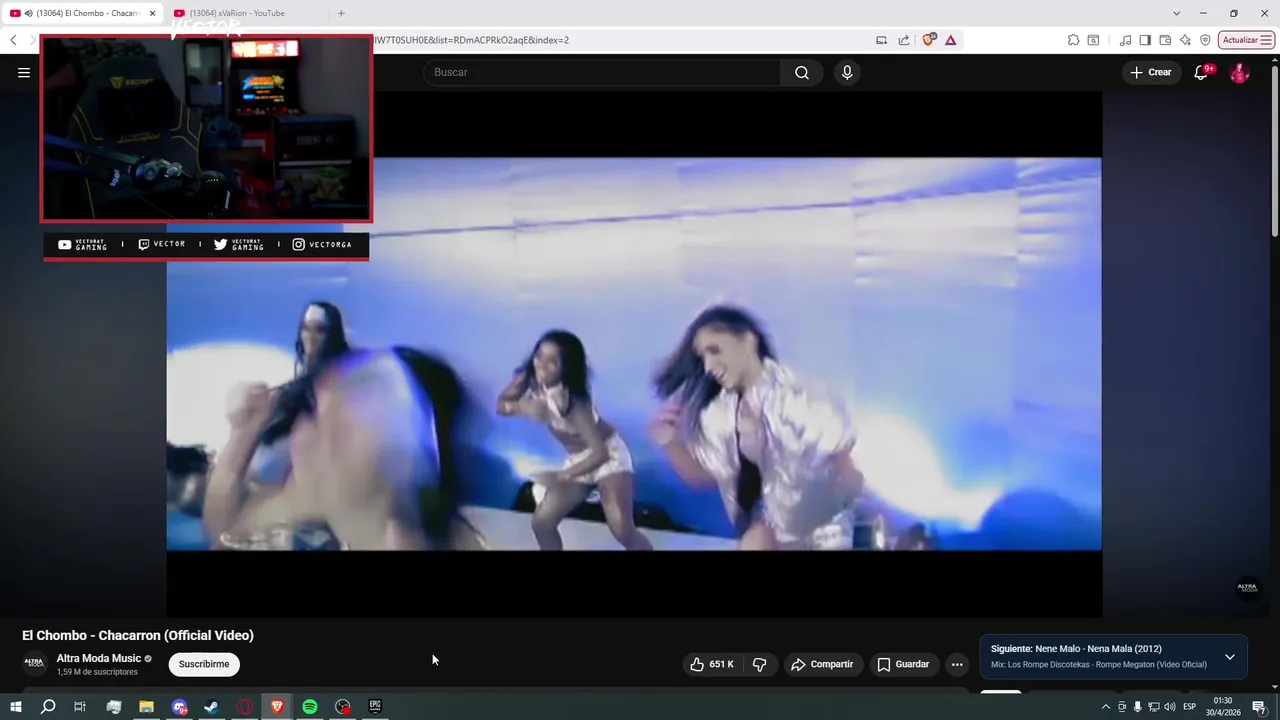Open the browser extensions puzzle icon
Viewport: 1280px width, 720px height.
click(1073, 40)
